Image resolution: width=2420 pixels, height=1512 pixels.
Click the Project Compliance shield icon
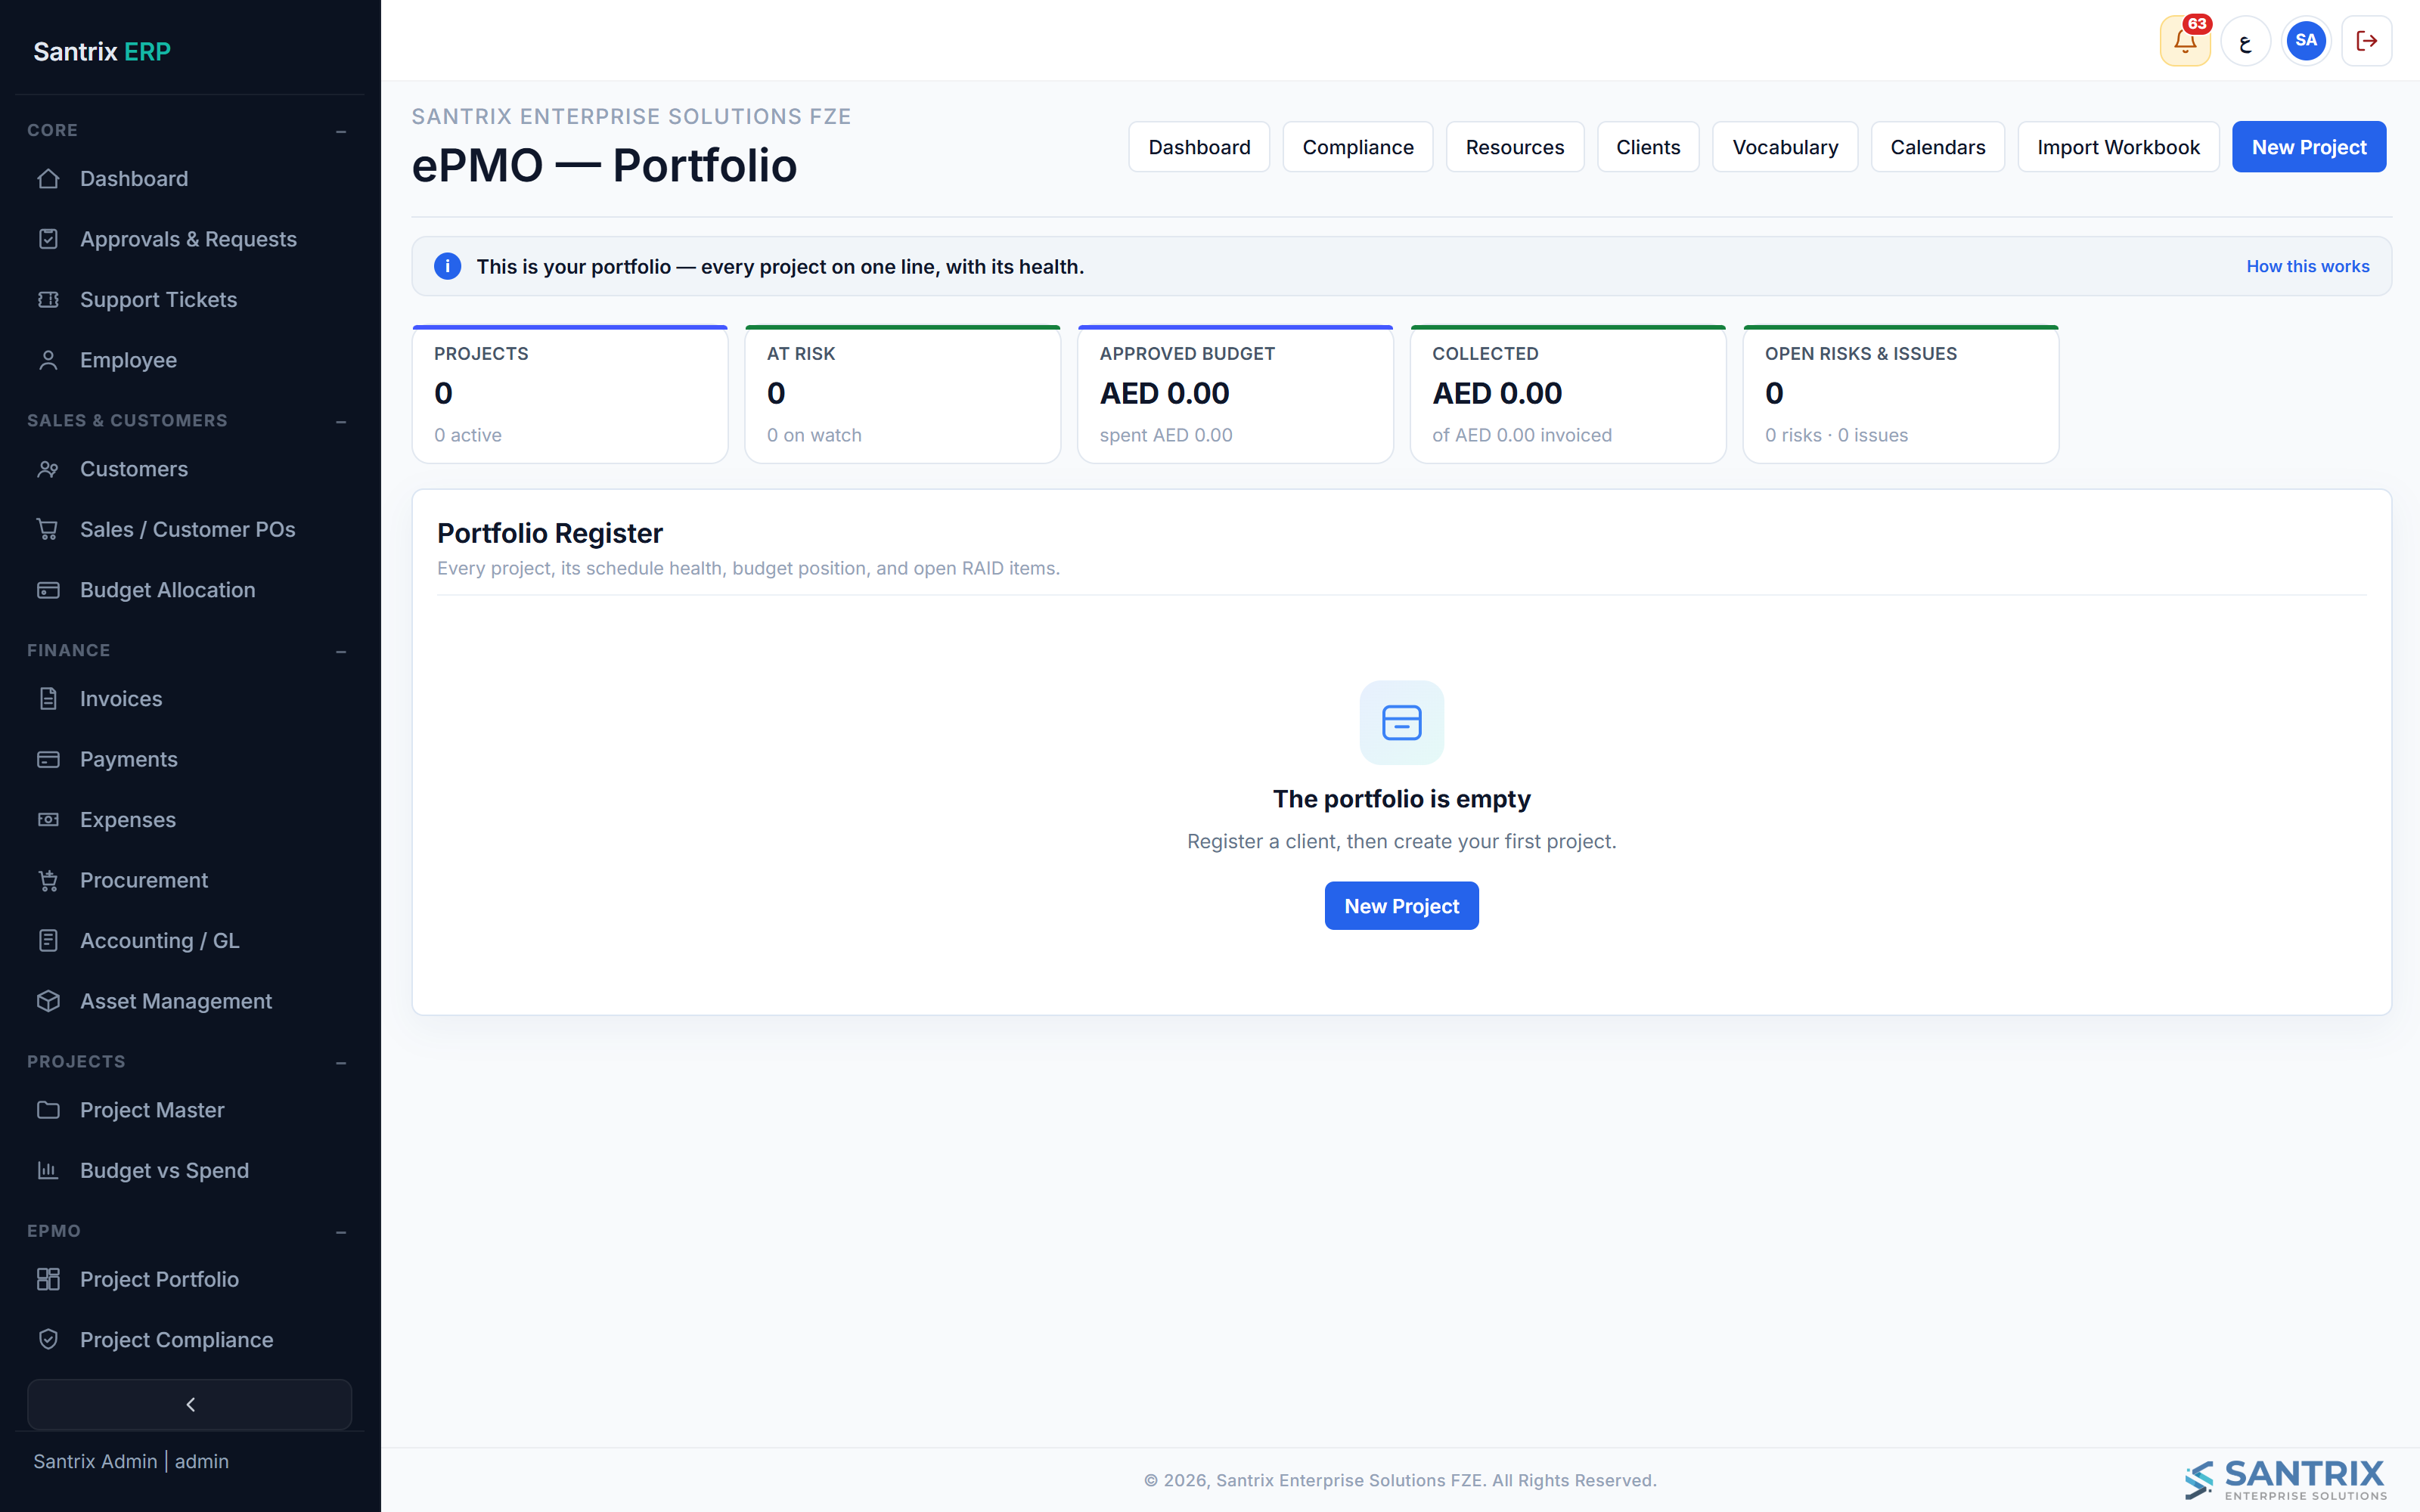point(48,1340)
